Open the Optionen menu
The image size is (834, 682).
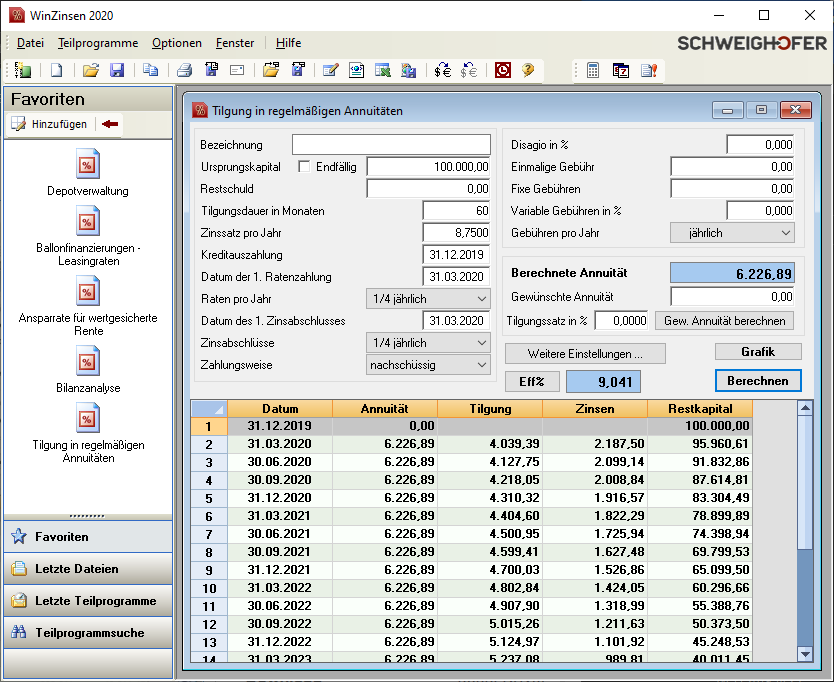point(177,43)
